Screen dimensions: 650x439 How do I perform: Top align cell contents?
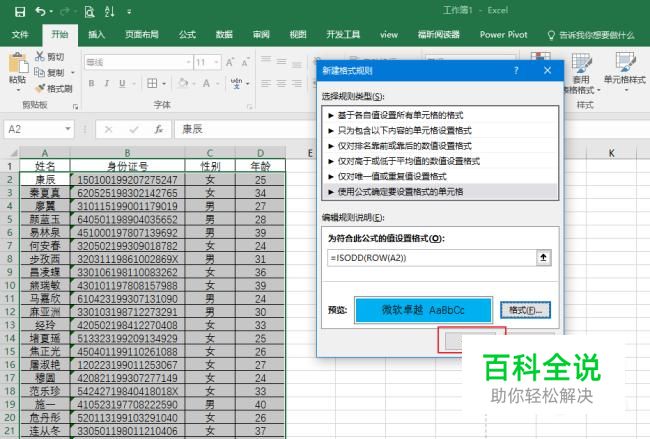click(x=266, y=61)
